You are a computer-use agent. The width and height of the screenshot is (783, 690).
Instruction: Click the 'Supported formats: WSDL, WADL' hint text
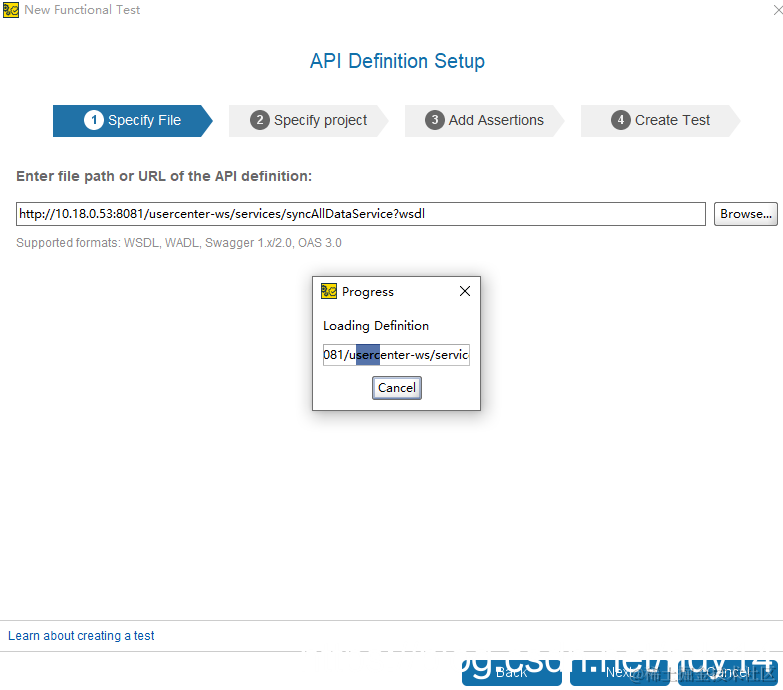click(x=179, y=243)
